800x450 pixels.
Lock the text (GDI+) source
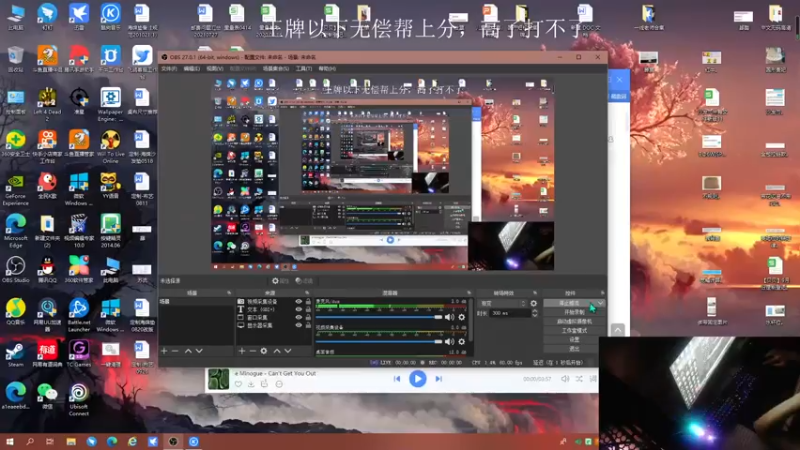(x=308, y=309)
